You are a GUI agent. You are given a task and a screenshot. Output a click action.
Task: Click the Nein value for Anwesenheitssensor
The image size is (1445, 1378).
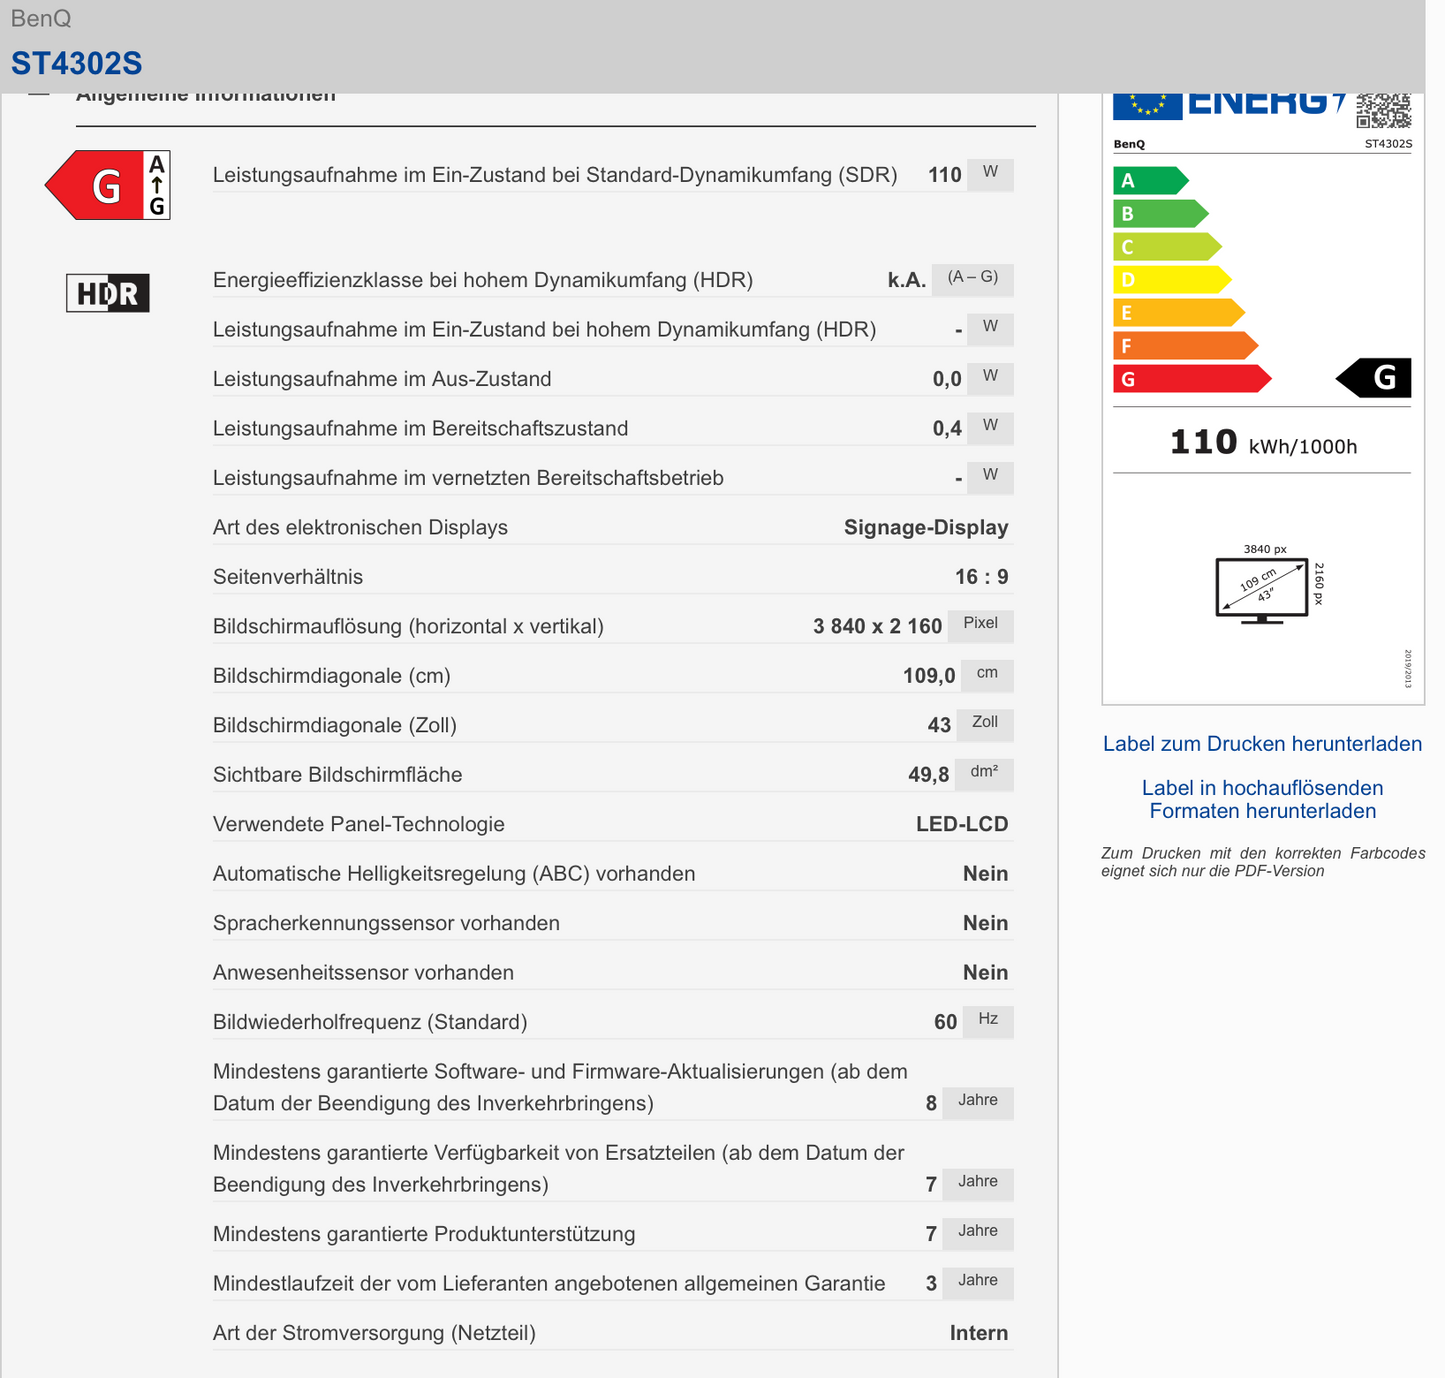point(985,973)
